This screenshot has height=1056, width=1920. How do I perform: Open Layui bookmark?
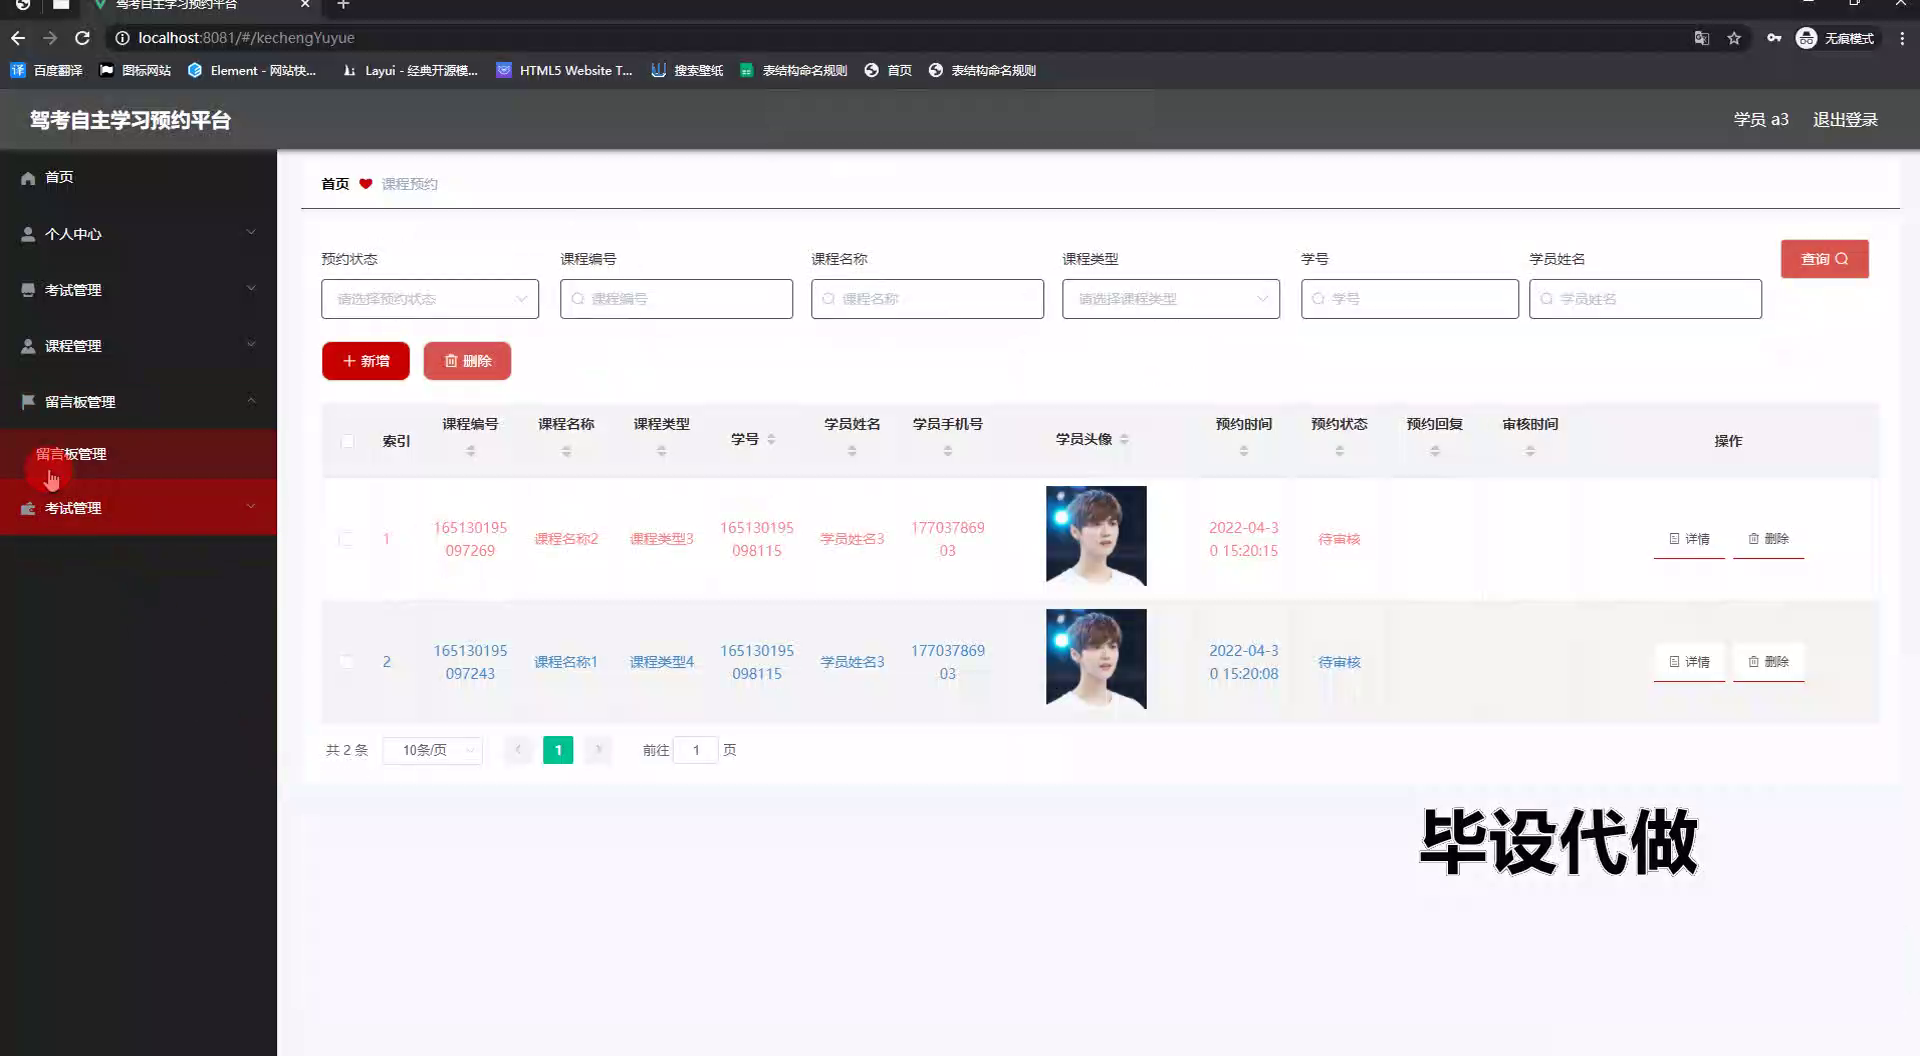410,70
